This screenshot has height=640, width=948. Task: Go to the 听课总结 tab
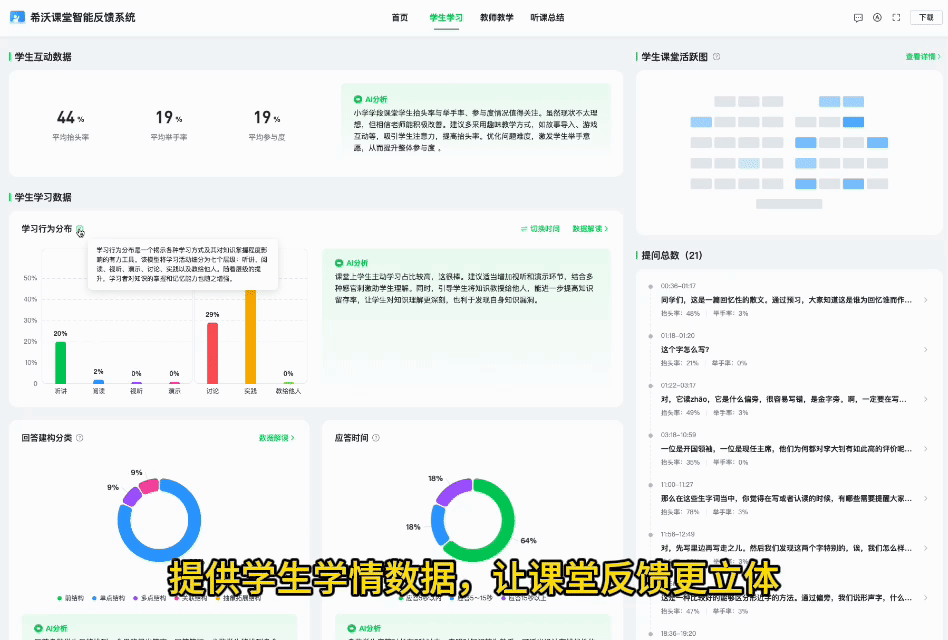pyautogui.click(x=547, y=18)
